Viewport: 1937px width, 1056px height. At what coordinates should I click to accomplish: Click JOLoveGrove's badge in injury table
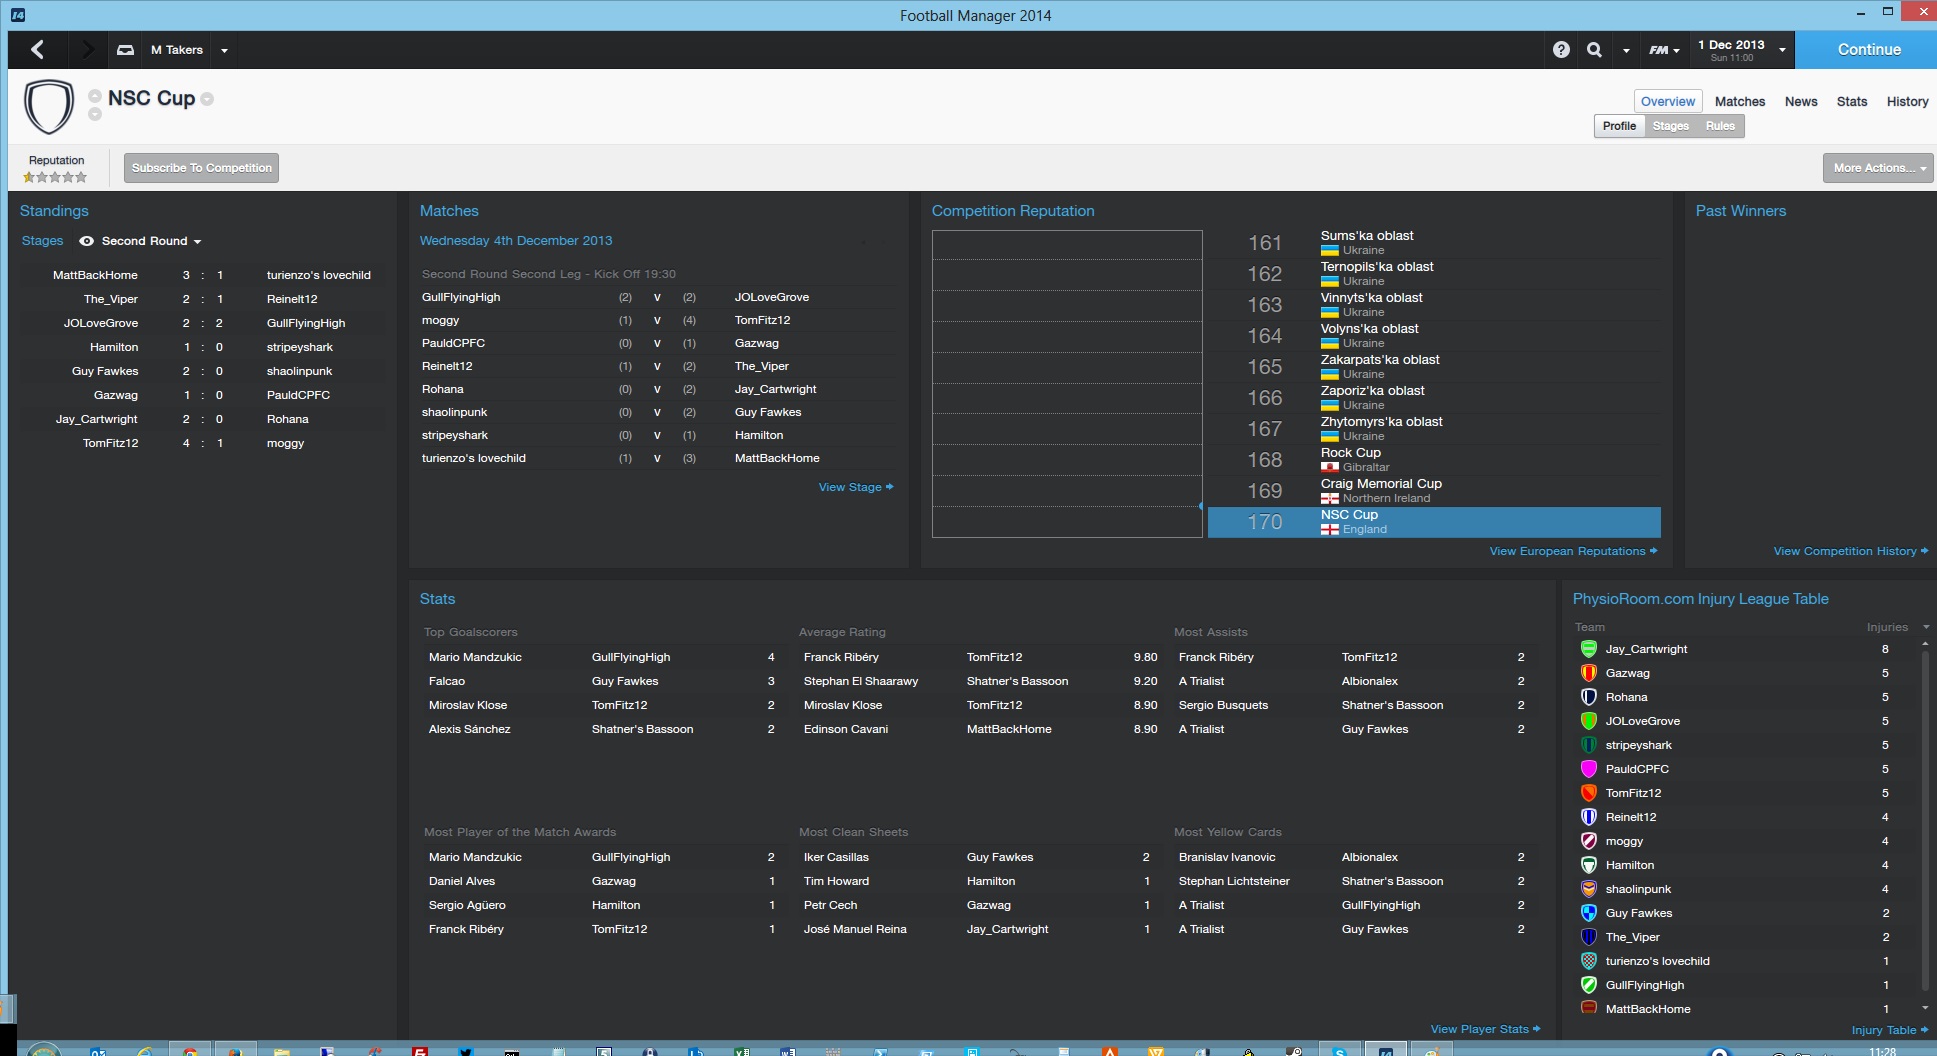tap(1588, 721)
